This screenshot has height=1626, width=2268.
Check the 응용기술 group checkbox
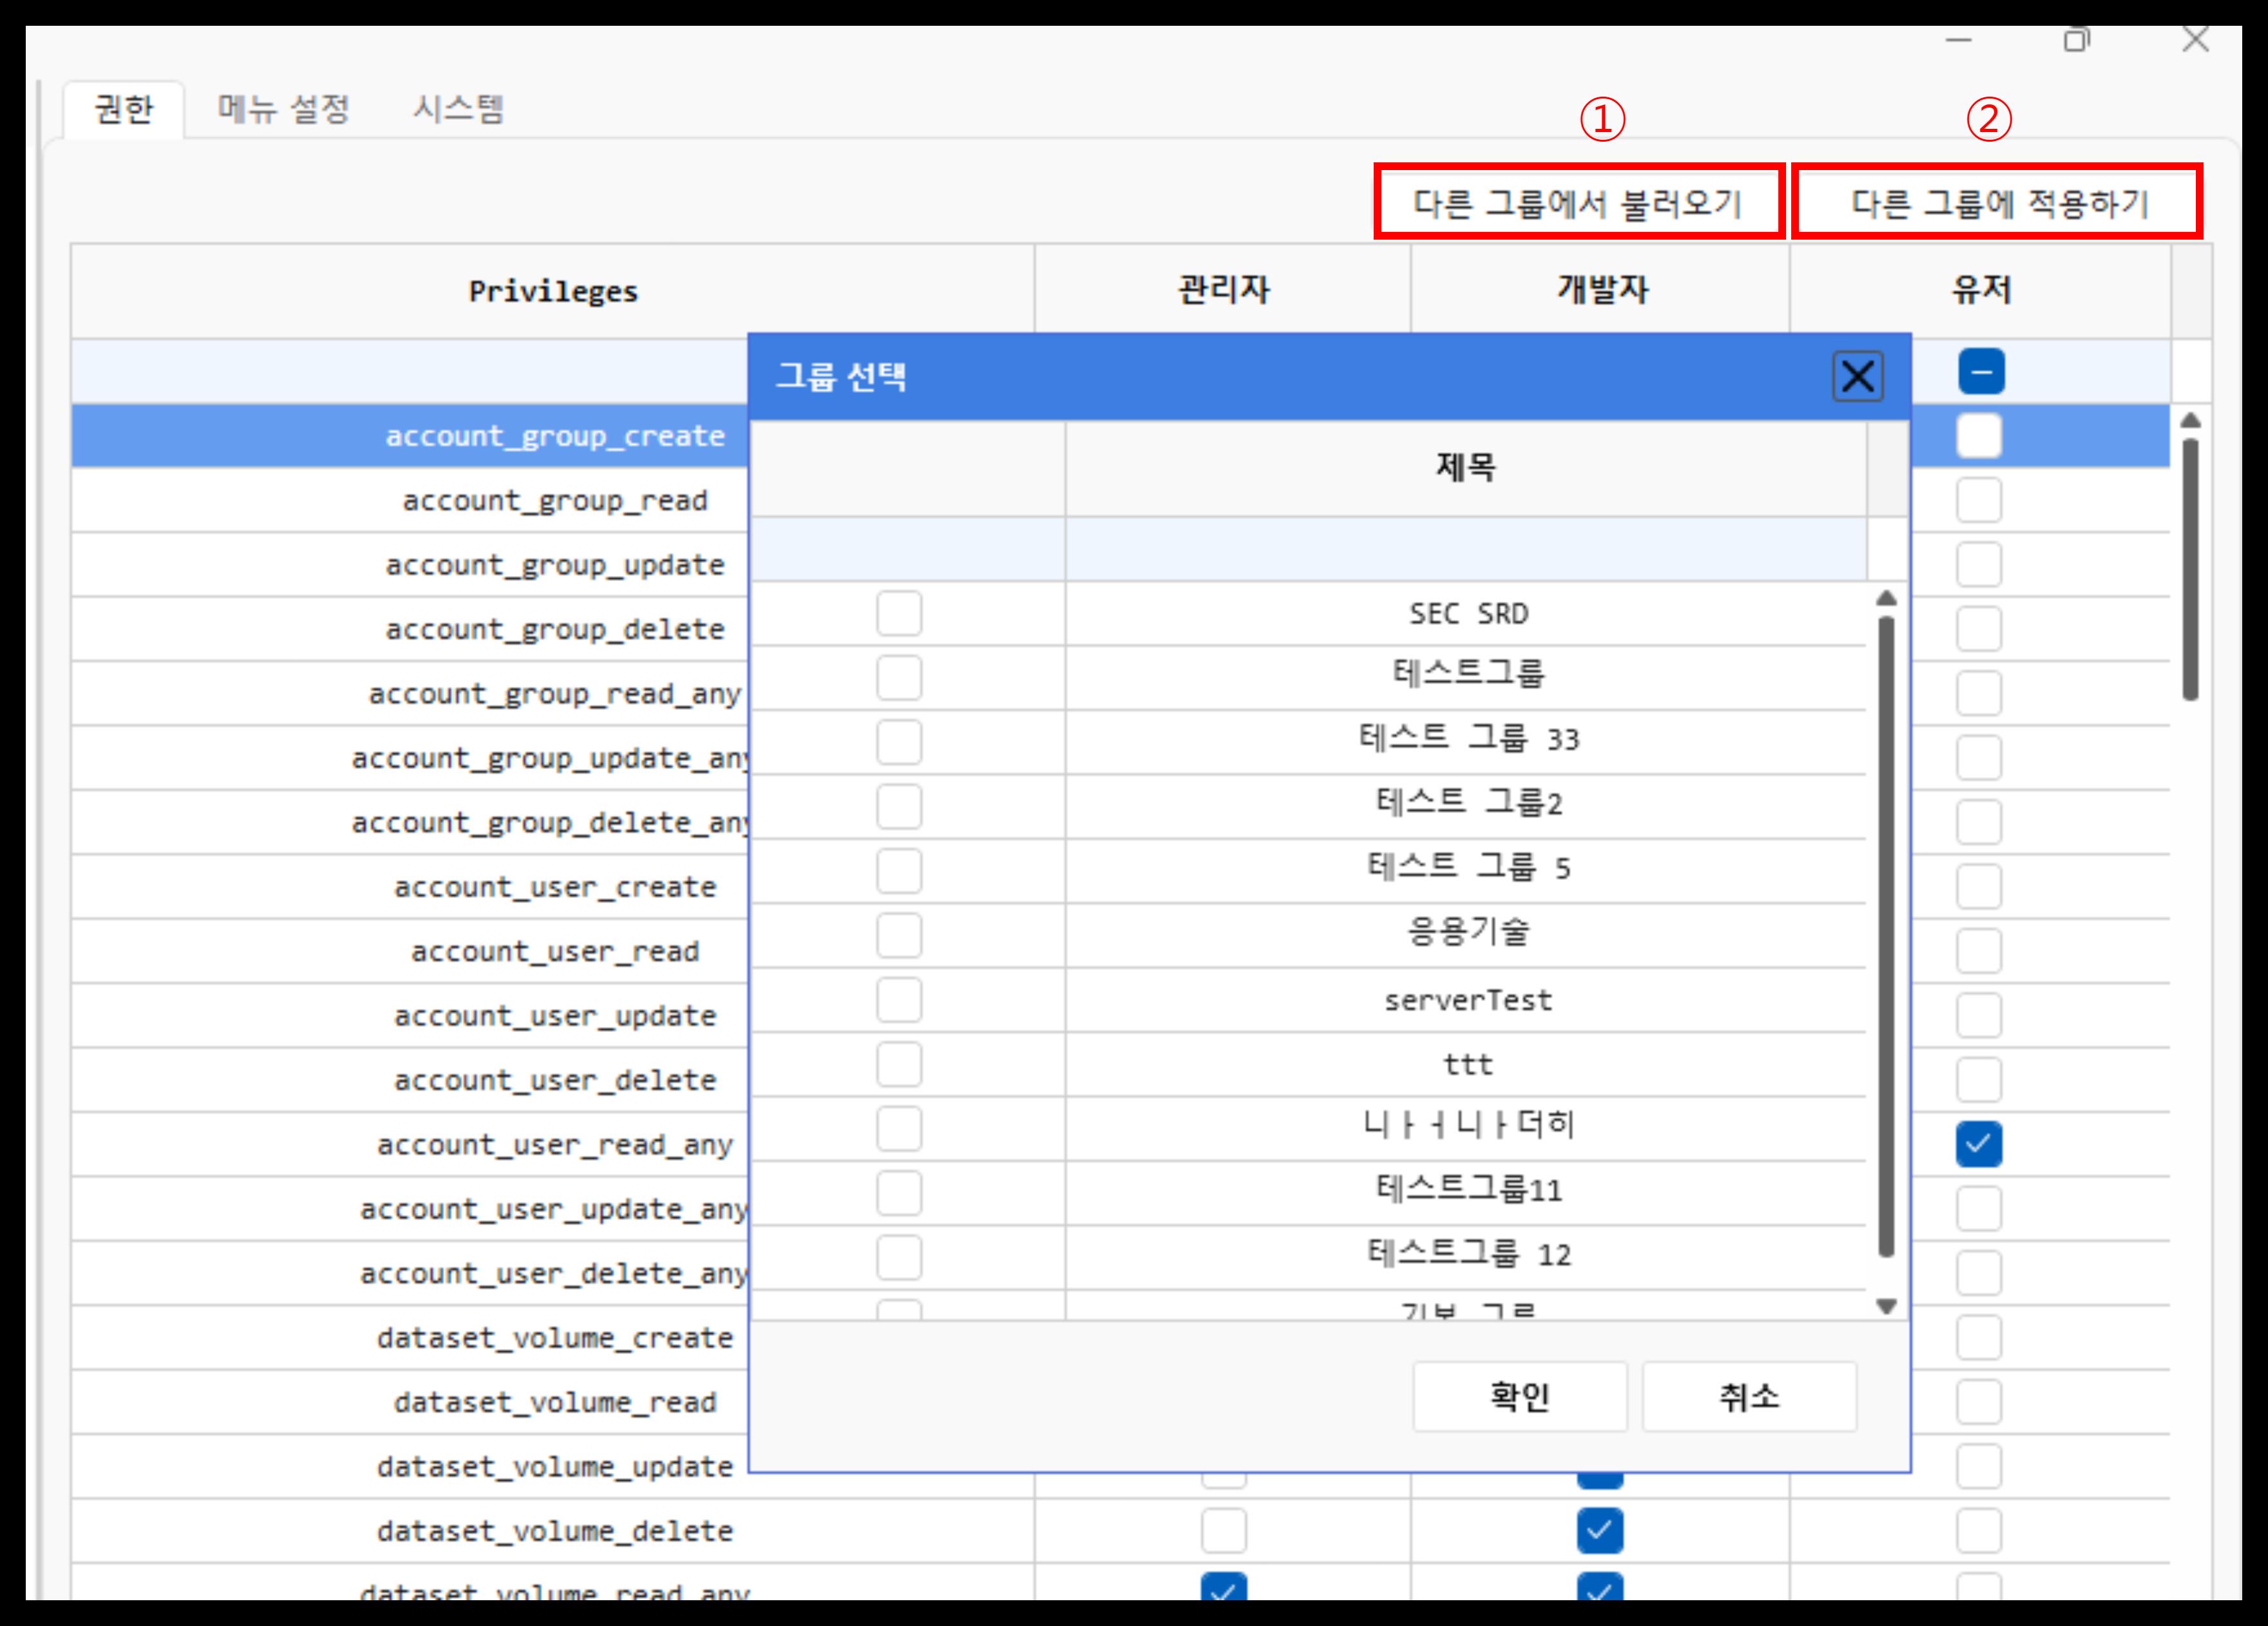tap(898, 936)
